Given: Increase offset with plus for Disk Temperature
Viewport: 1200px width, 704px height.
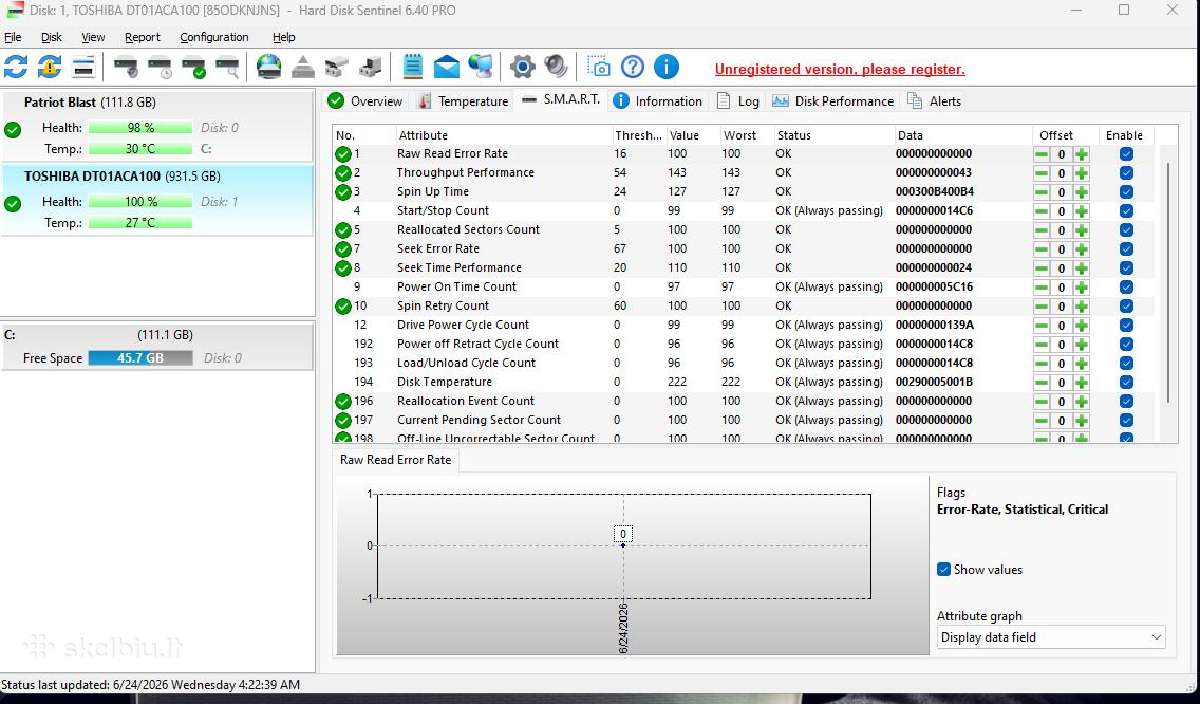Looking at the screenshot, I should (1081, 382).
